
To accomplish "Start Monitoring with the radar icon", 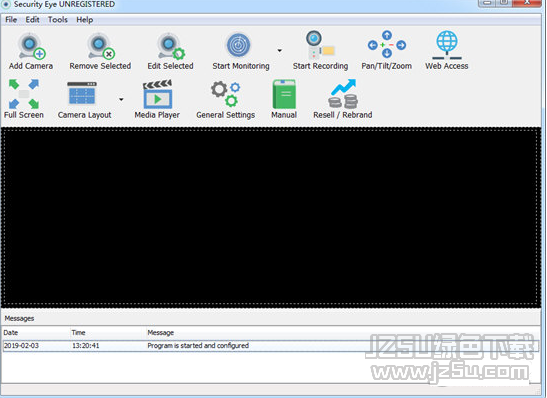I will [x=239, y=45].
